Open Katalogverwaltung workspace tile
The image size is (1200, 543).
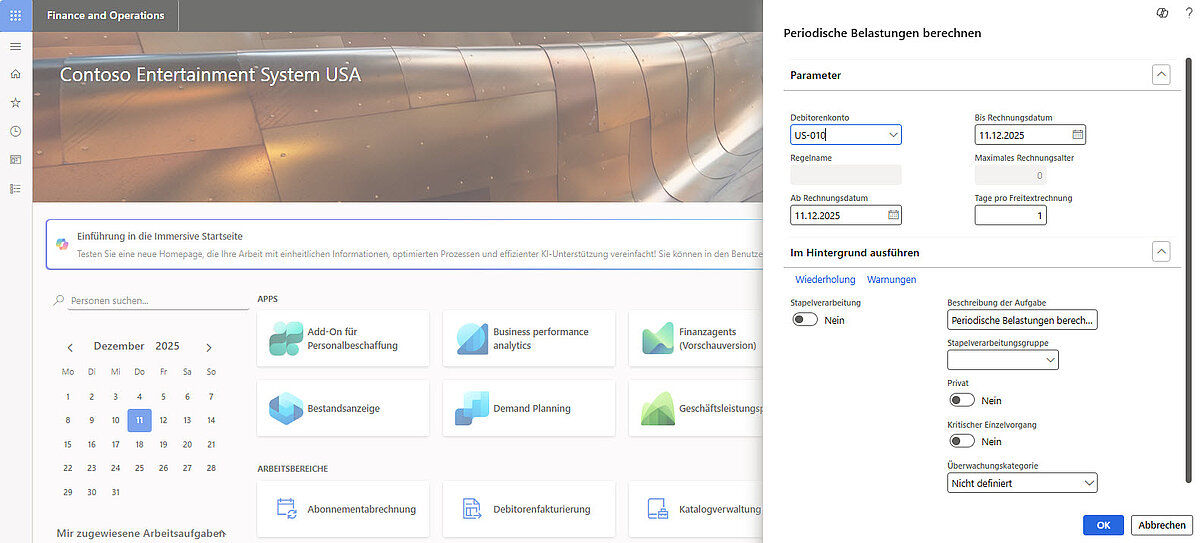[695, 509]
